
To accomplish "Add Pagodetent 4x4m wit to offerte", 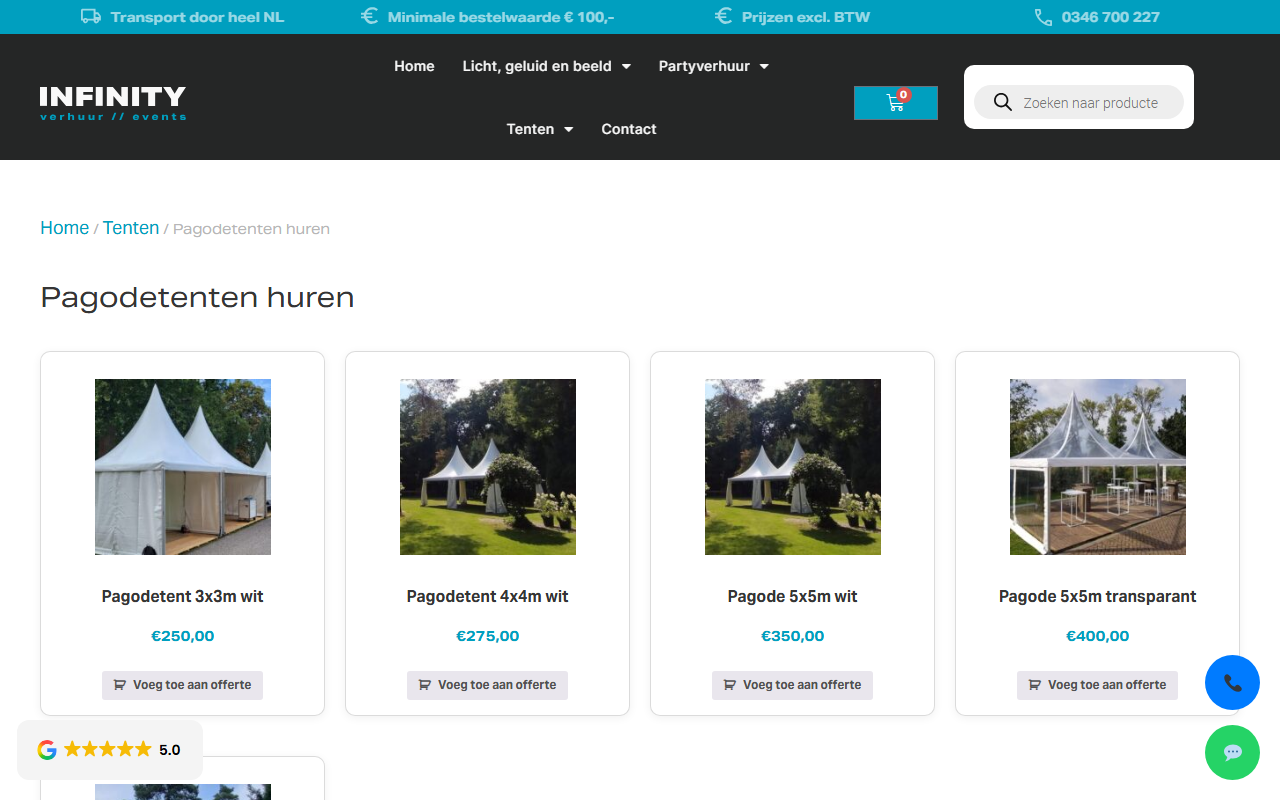I will (487, 685).
